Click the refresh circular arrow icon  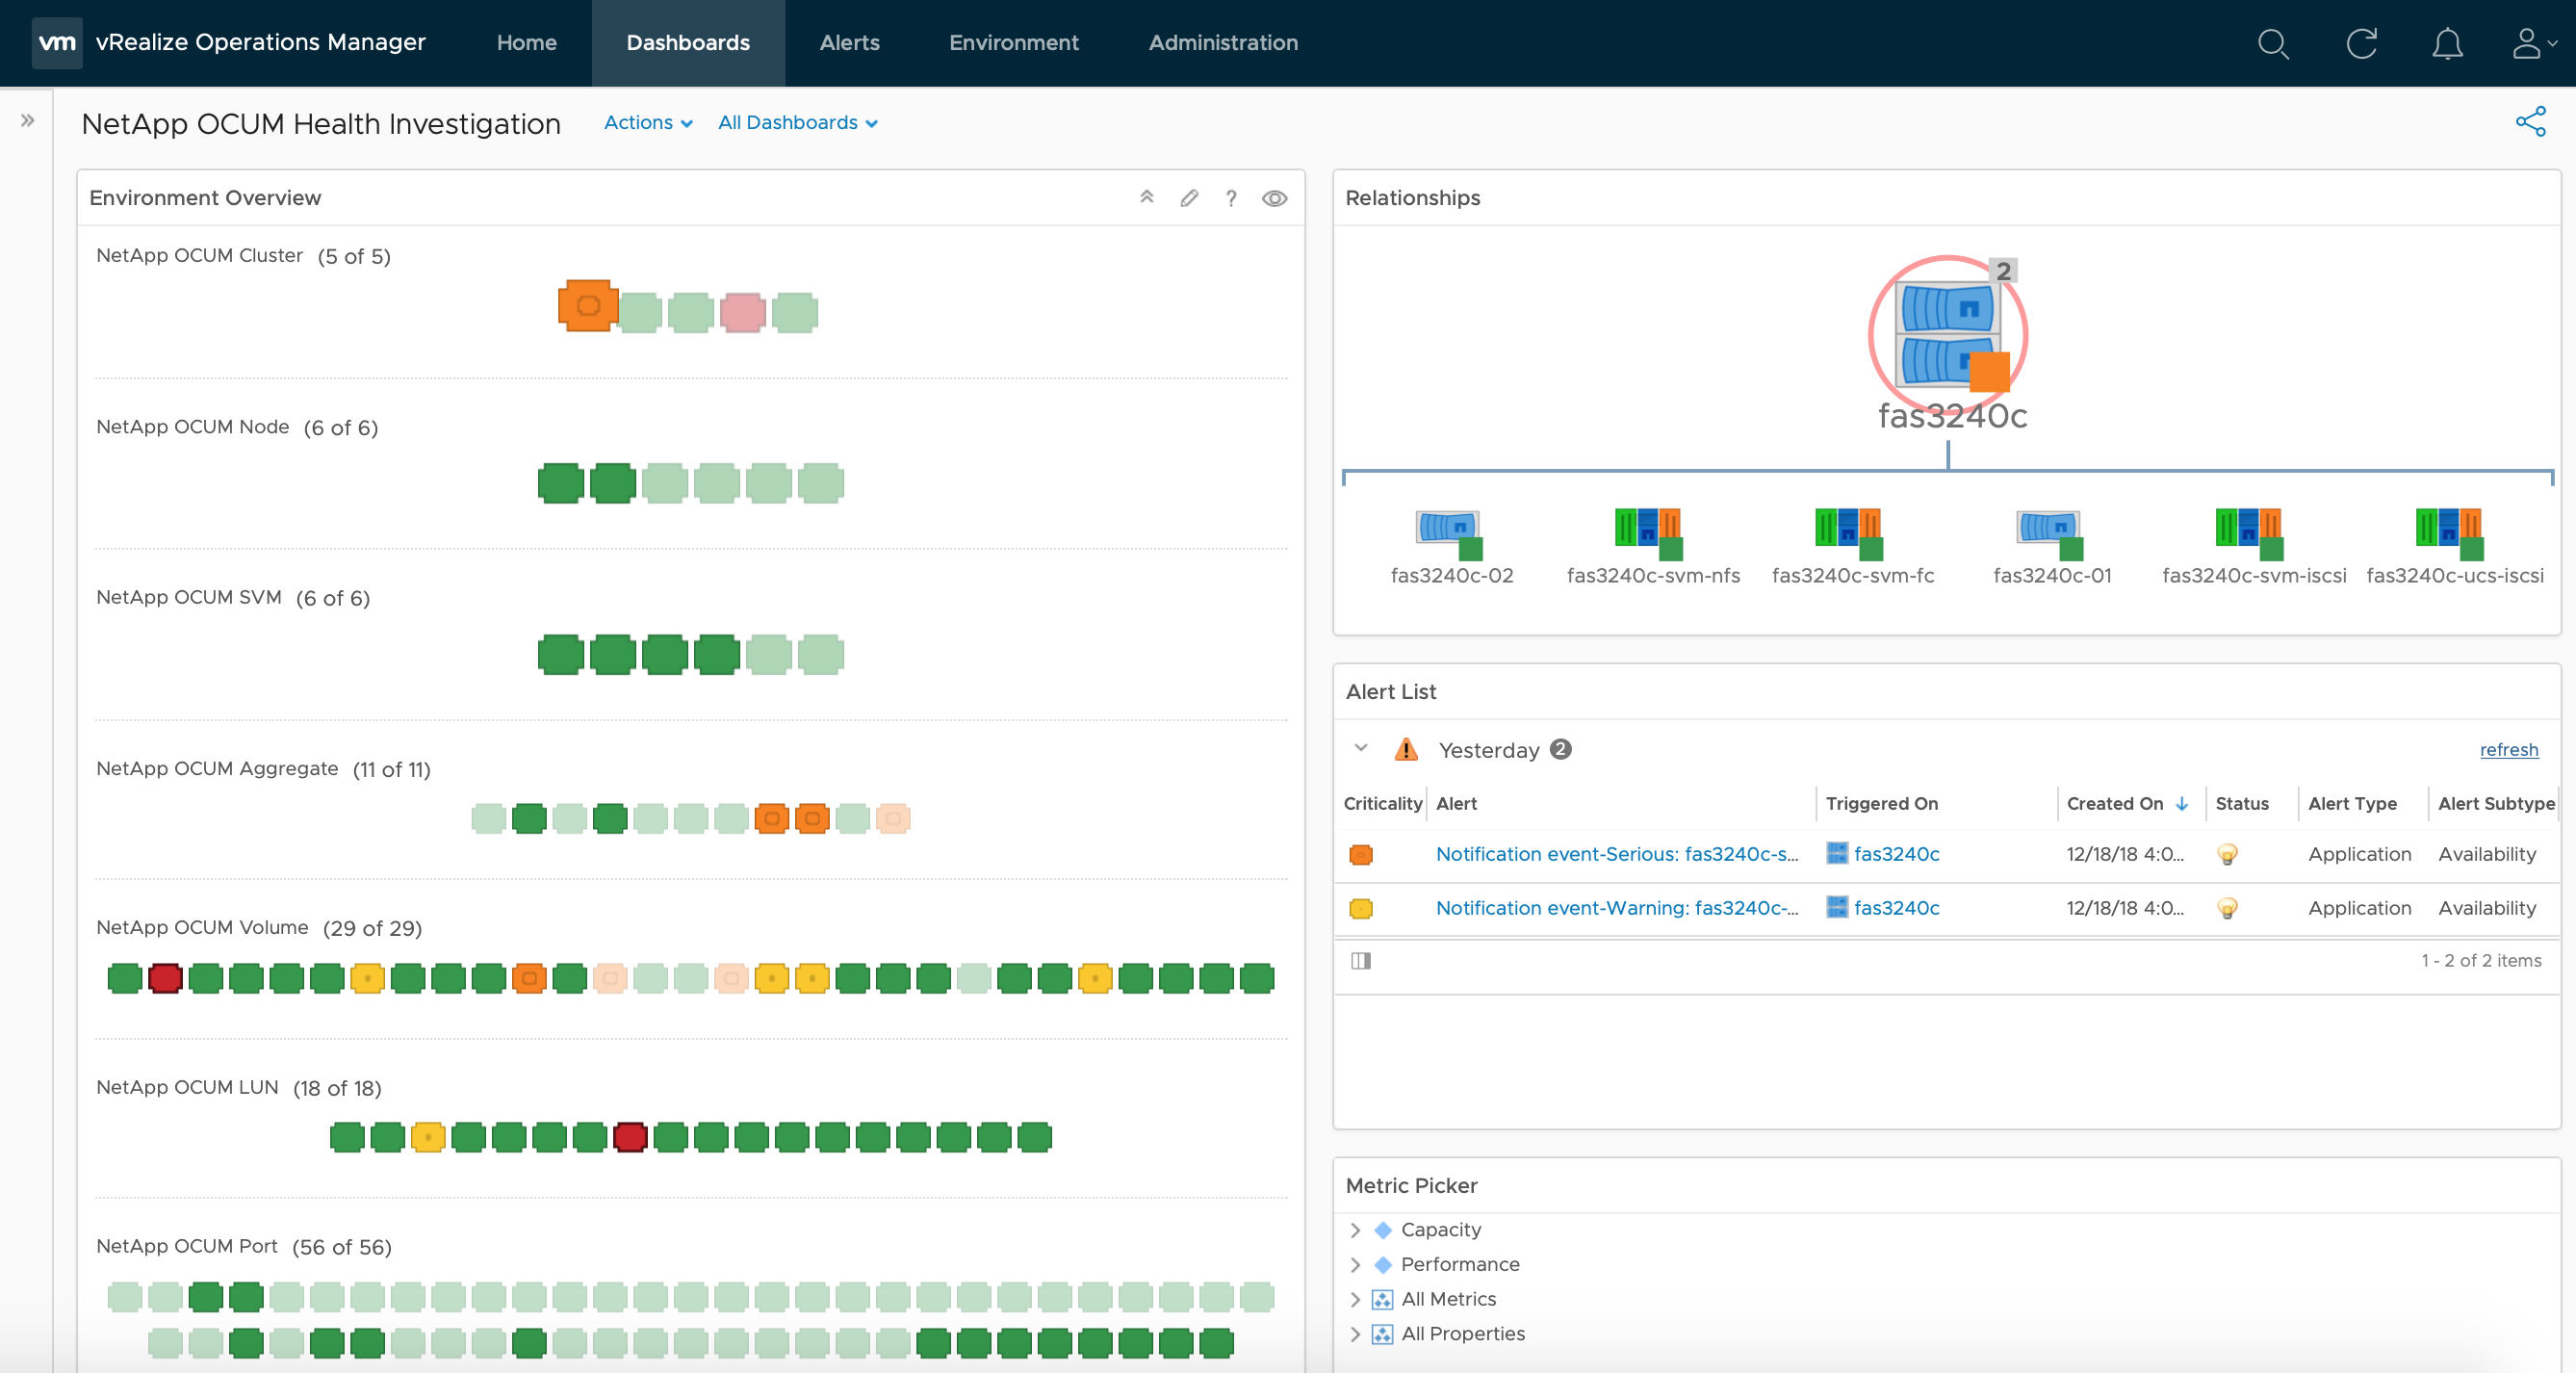click(2361, 44)
